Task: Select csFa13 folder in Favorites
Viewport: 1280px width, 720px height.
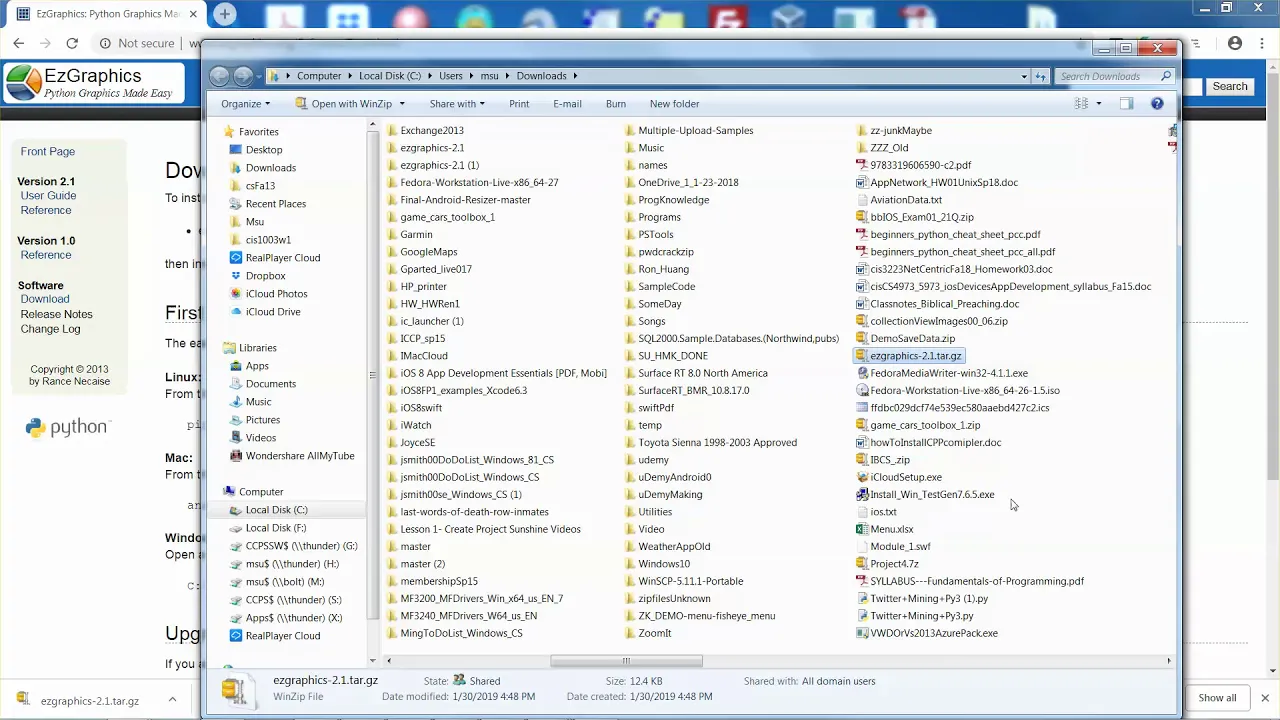Action: click(x=260, y=186)
